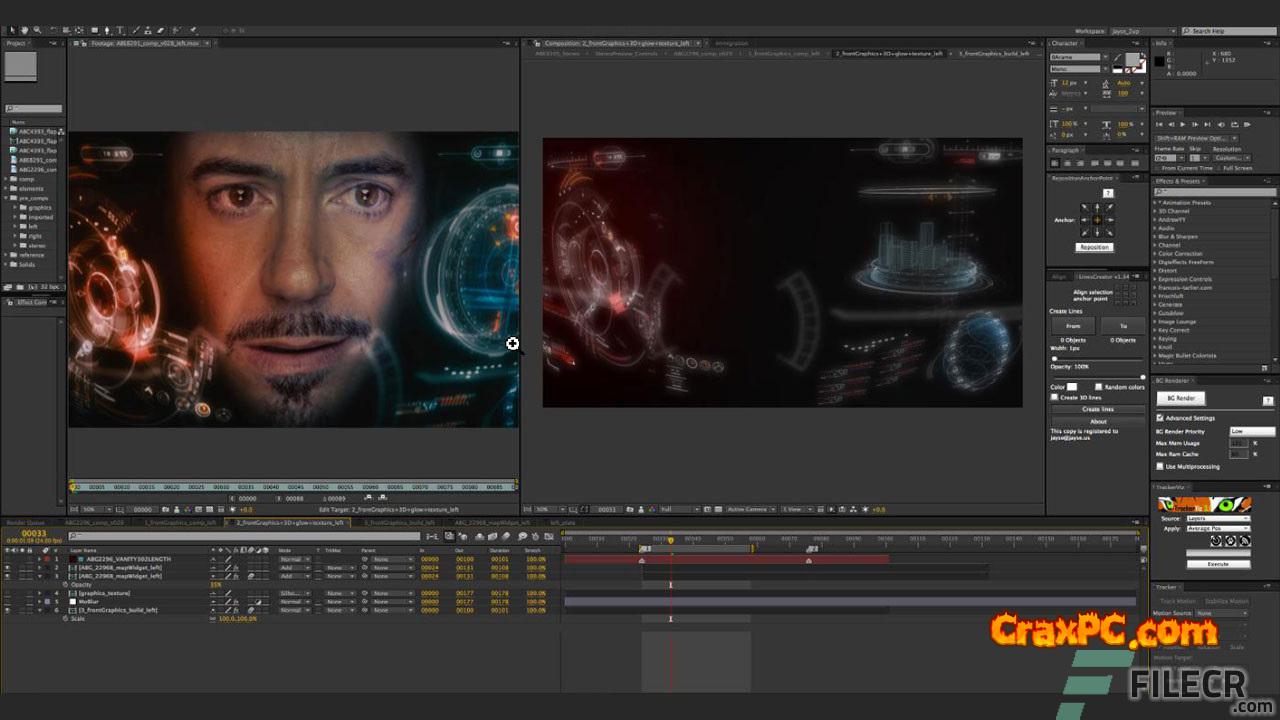Click the LinesCreator Color swatch
Image resolution: width=1280 pixels, height=720 pixels.
click(x=1072, y=387)
